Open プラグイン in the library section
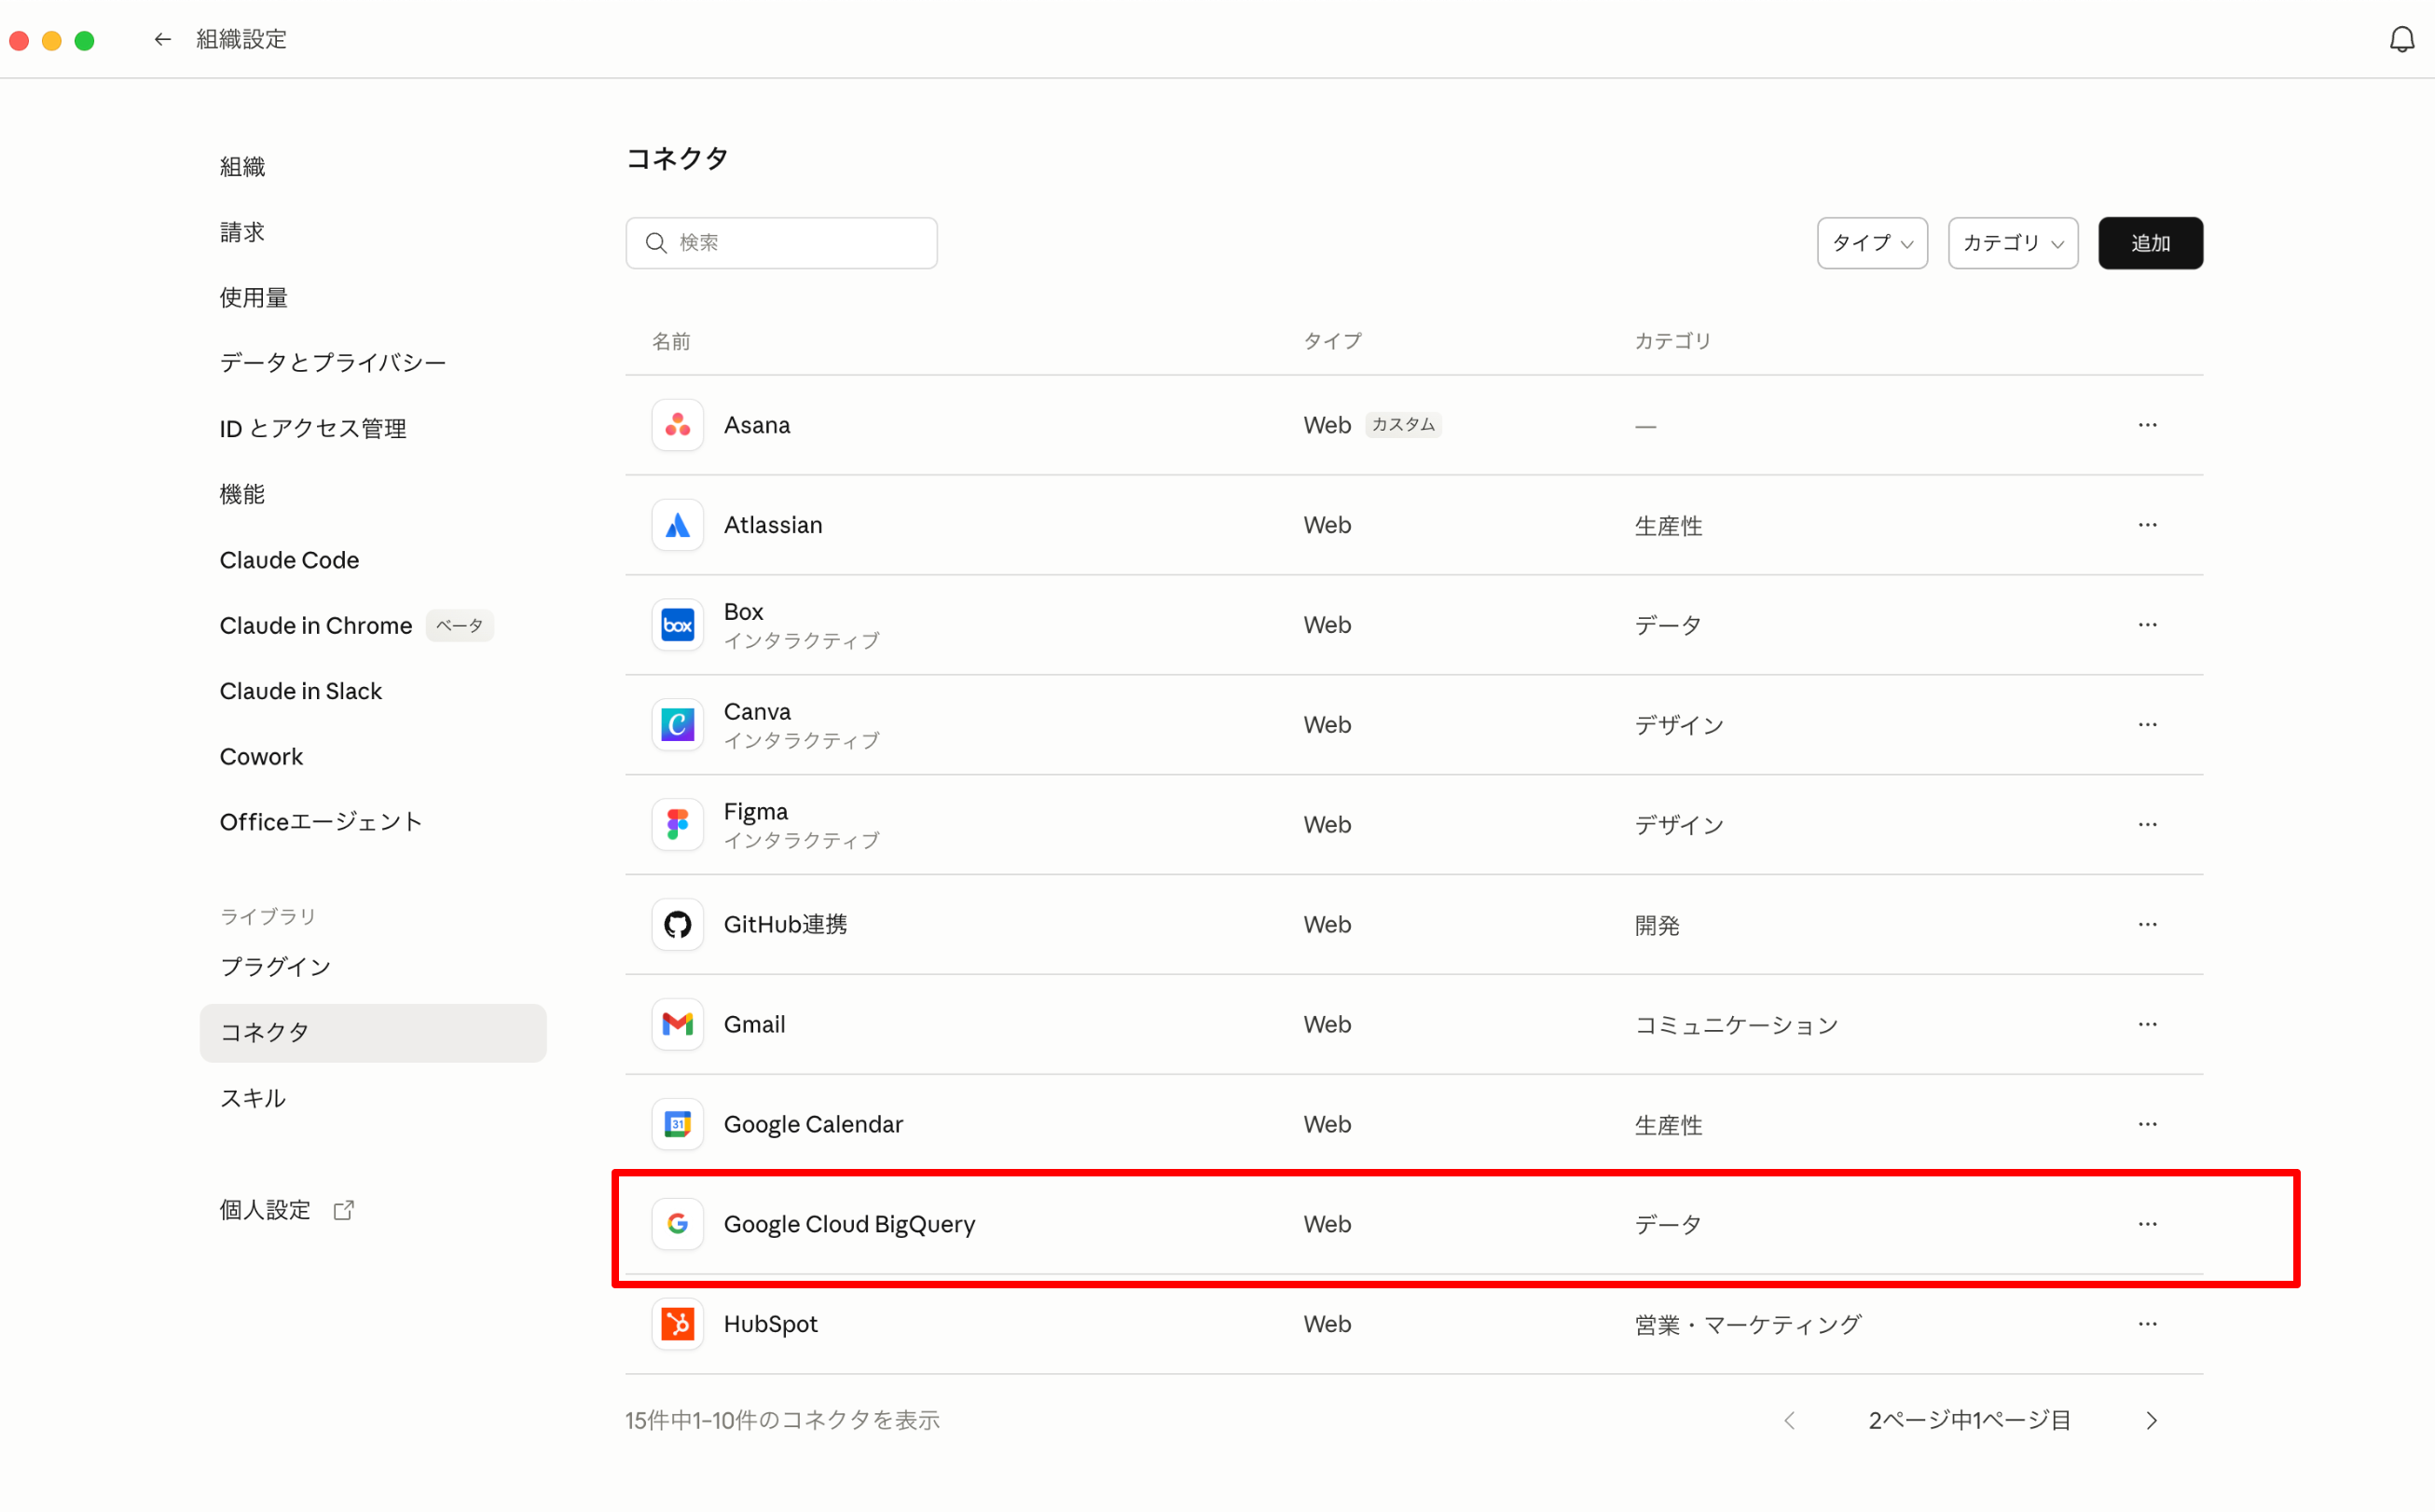 275,966
